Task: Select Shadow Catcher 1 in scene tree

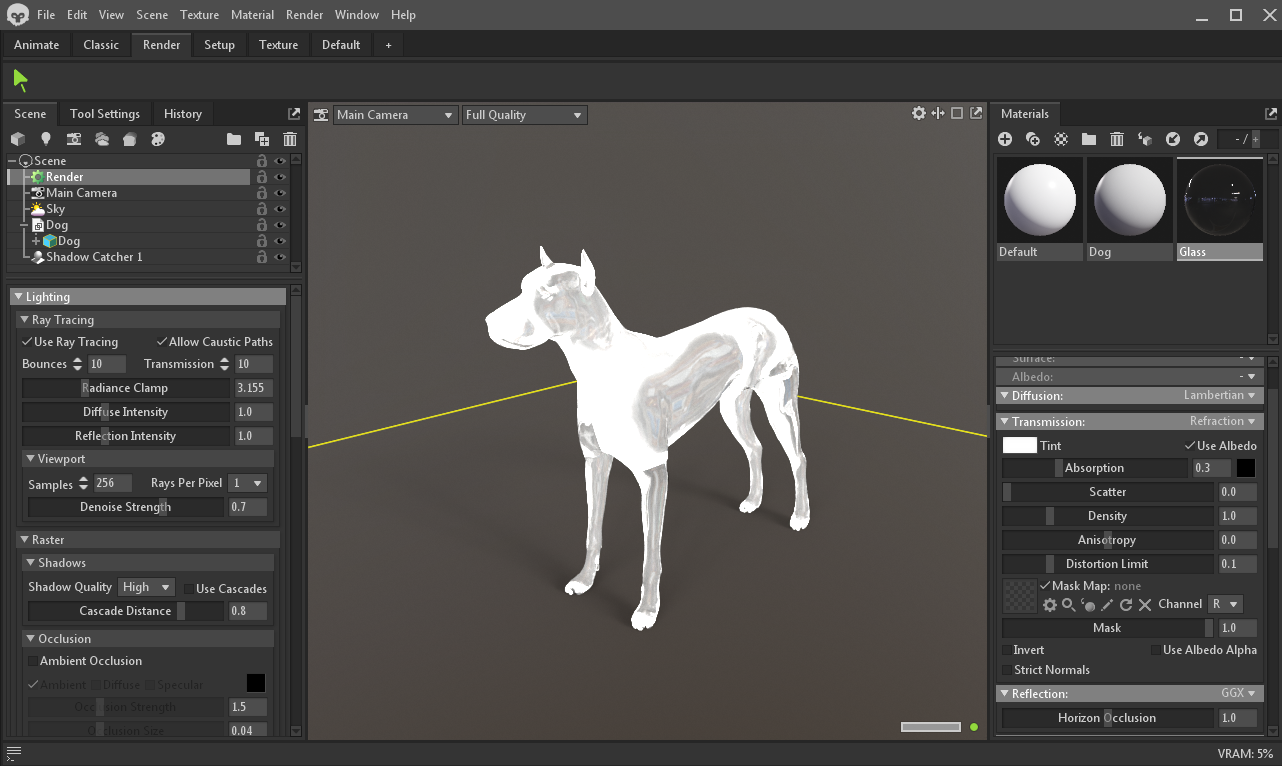Action: [94, 257]
